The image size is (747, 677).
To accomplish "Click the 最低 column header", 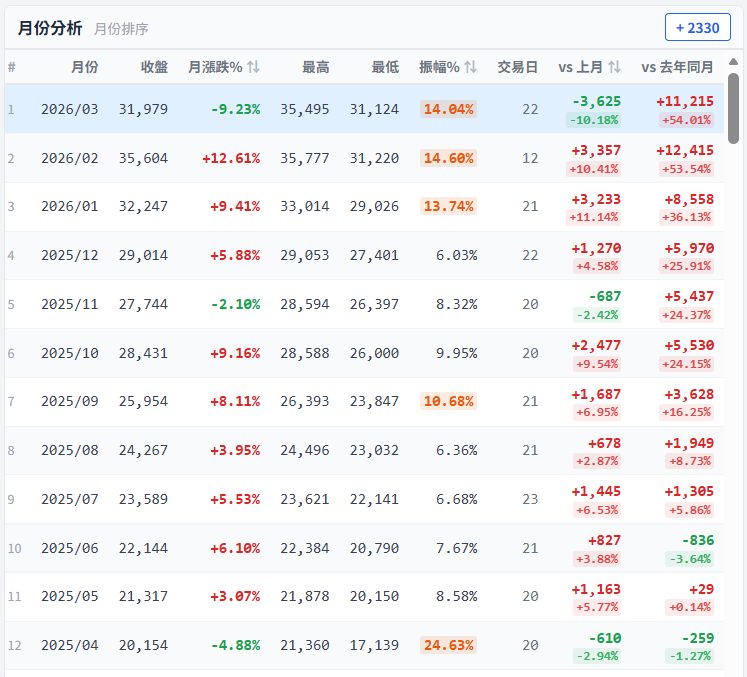I will click(x=385, y=67).
